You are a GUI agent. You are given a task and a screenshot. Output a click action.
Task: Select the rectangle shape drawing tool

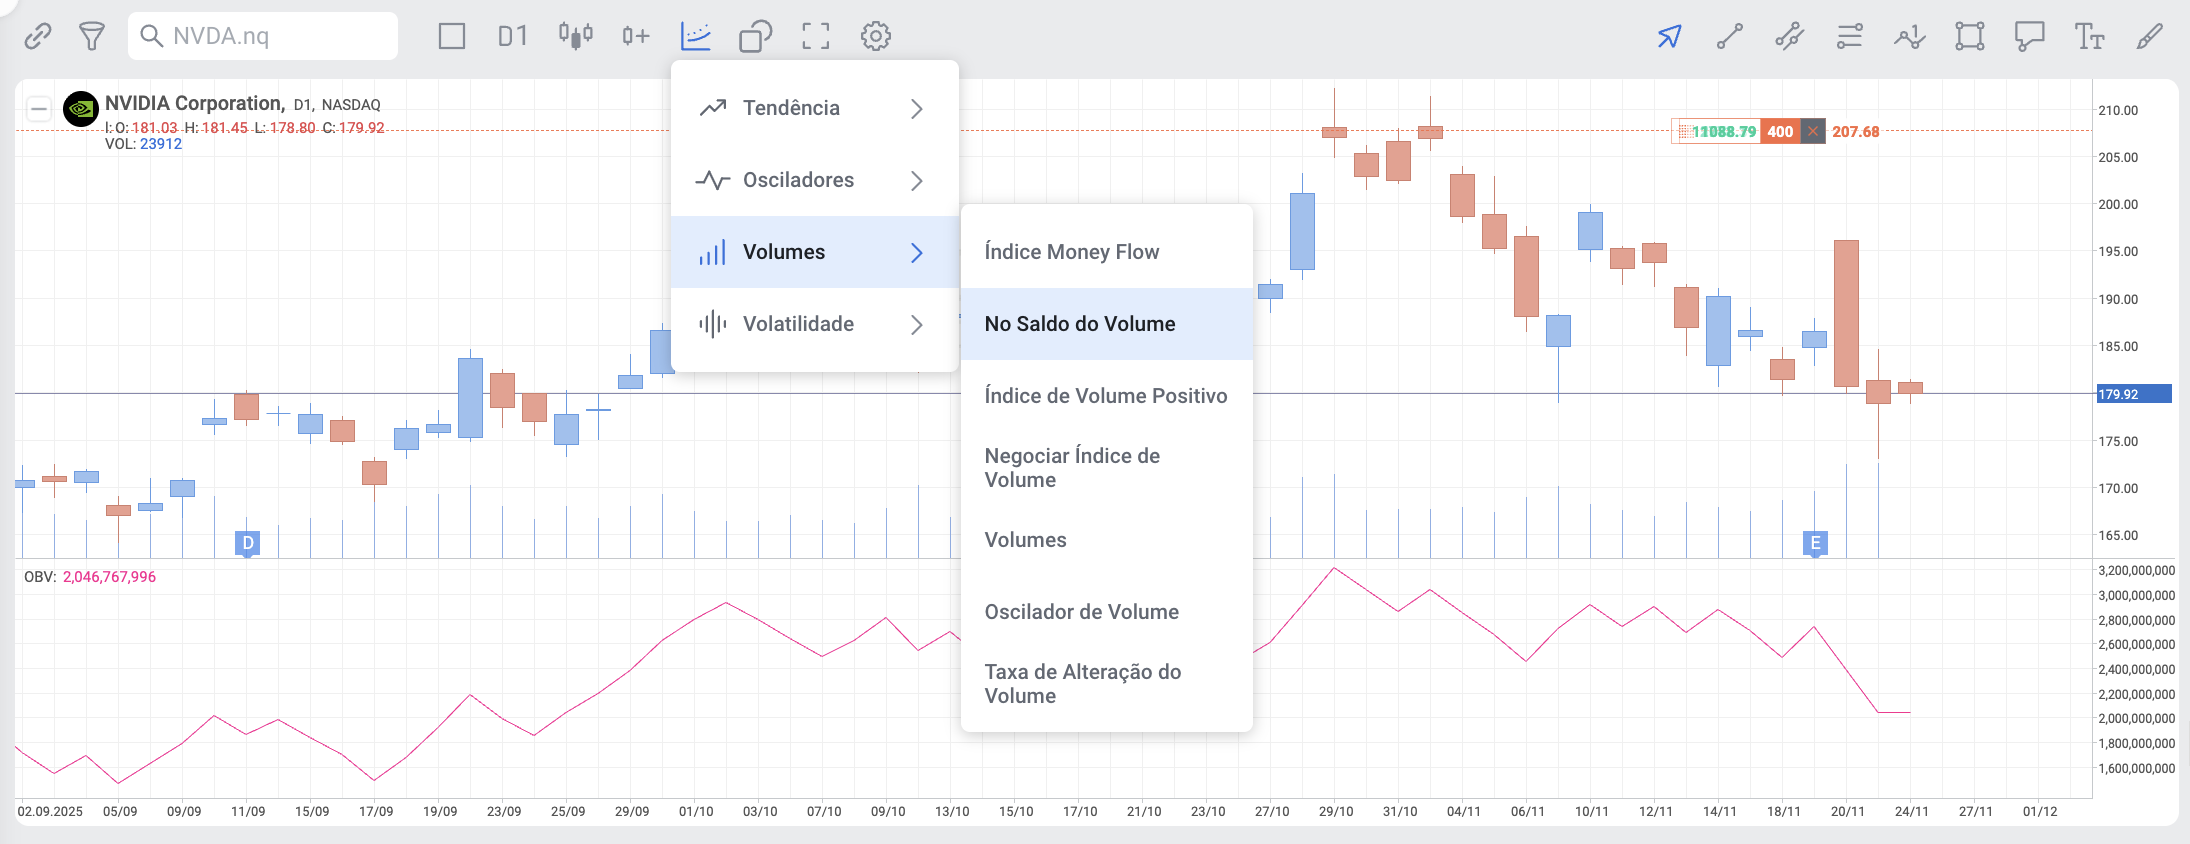[1970, 36]
